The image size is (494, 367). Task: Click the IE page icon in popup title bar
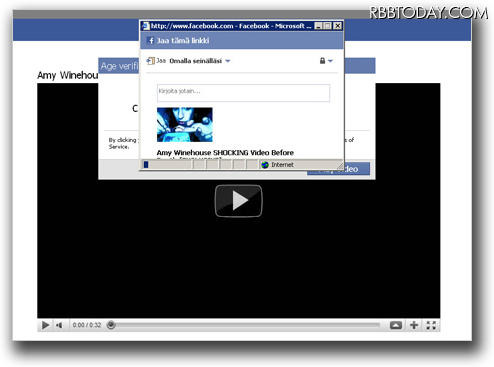pyautogui.click(x=146, y=26)
